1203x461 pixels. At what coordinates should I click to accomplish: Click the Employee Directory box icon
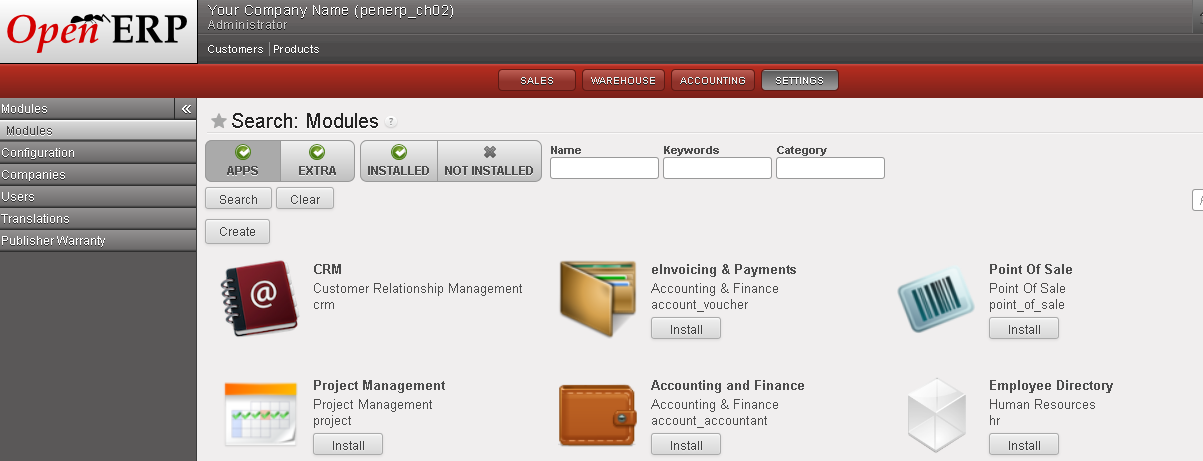[x=936, y=414]
